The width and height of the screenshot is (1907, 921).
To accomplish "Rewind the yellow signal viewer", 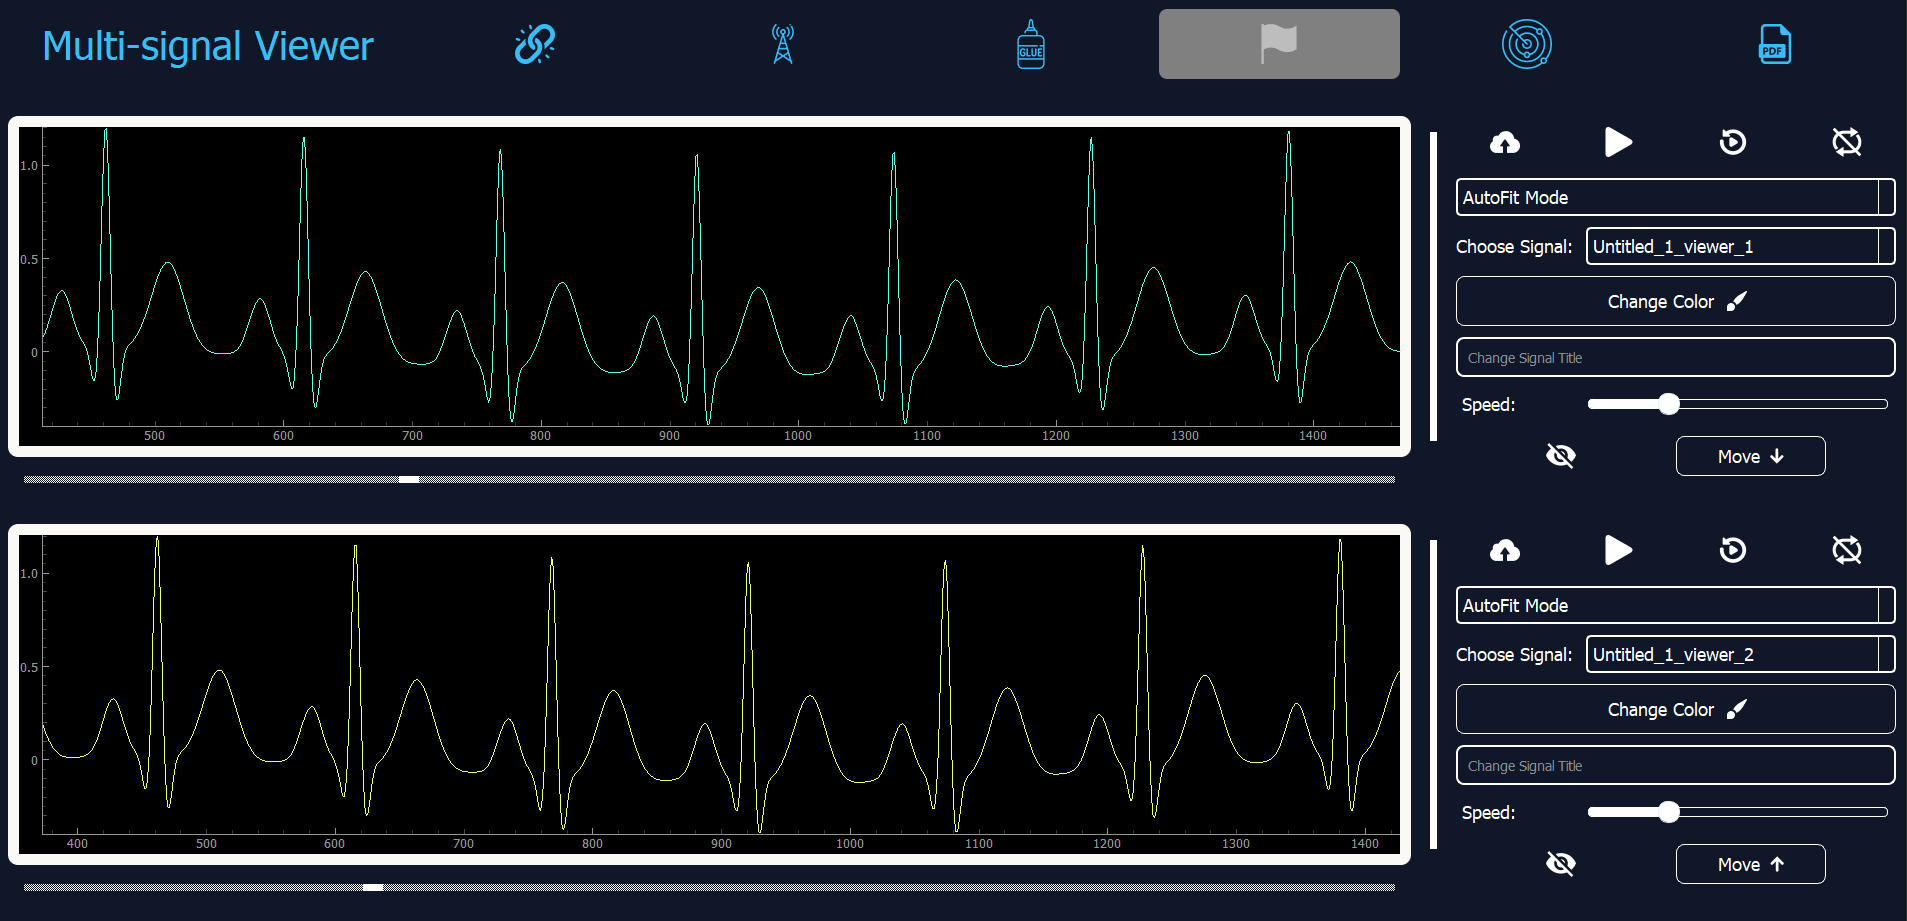I will tap(1733, 550).
